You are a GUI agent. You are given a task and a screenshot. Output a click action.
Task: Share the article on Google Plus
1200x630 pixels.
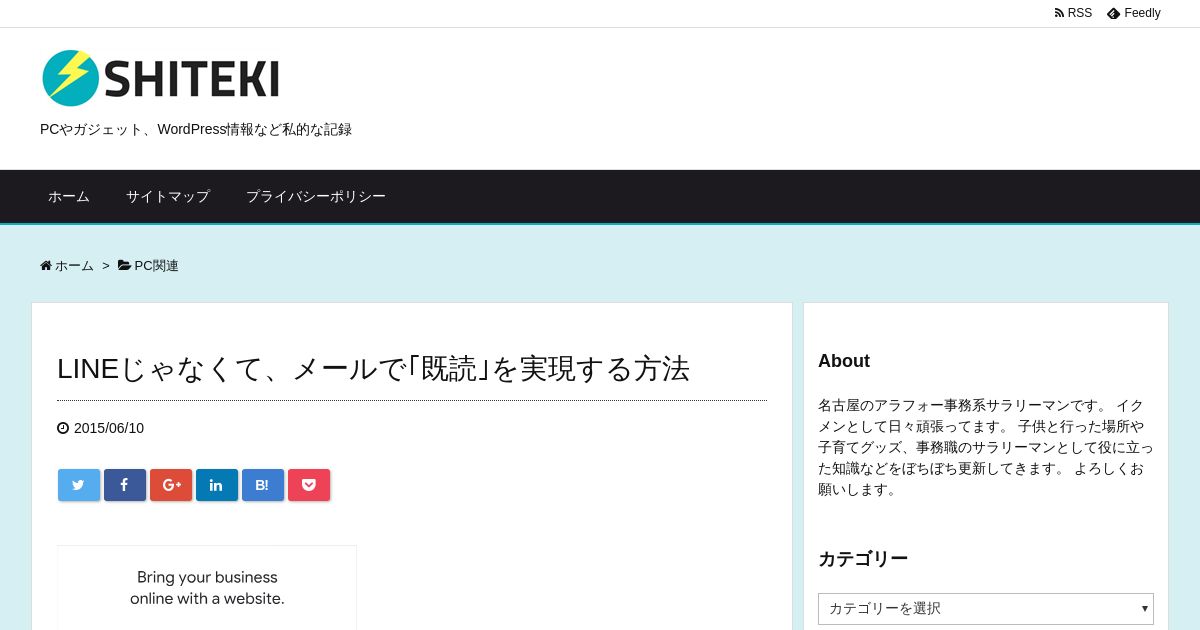171,485
